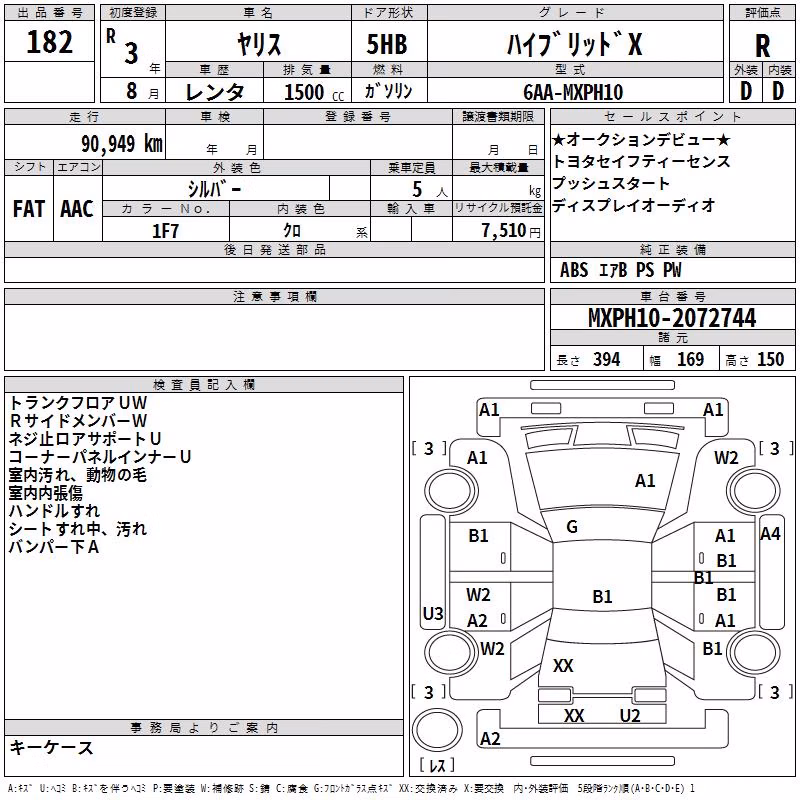800x800 pixels.
Task: Click the note シートすれ中、汚れ
Action: coord(78,529)
